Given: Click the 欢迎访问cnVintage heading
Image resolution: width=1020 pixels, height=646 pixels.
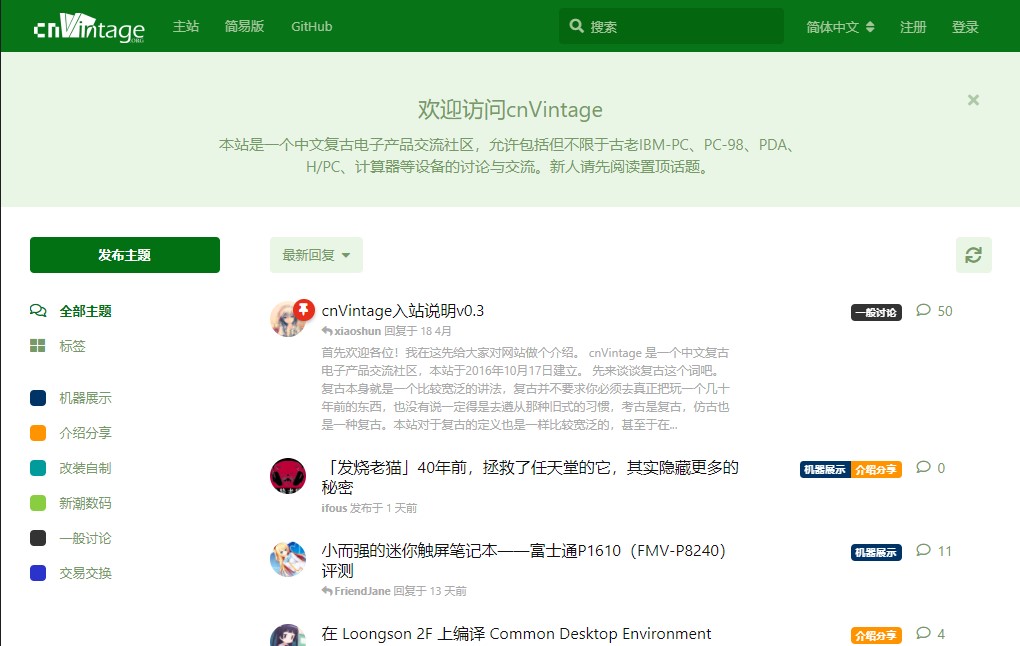Looking at the screenshot, I should tap(510, 109).
